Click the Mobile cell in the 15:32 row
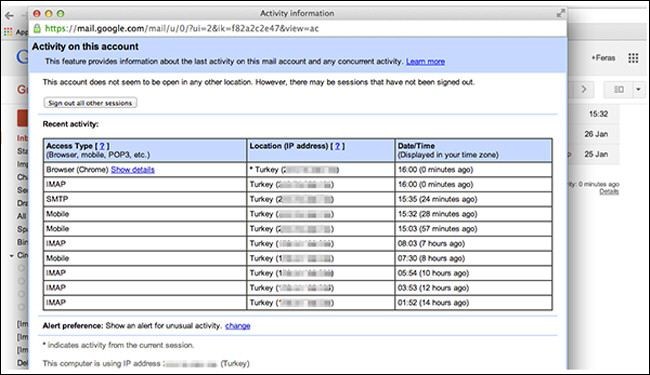Screen dimensions: 650x375 click(145, 214)
